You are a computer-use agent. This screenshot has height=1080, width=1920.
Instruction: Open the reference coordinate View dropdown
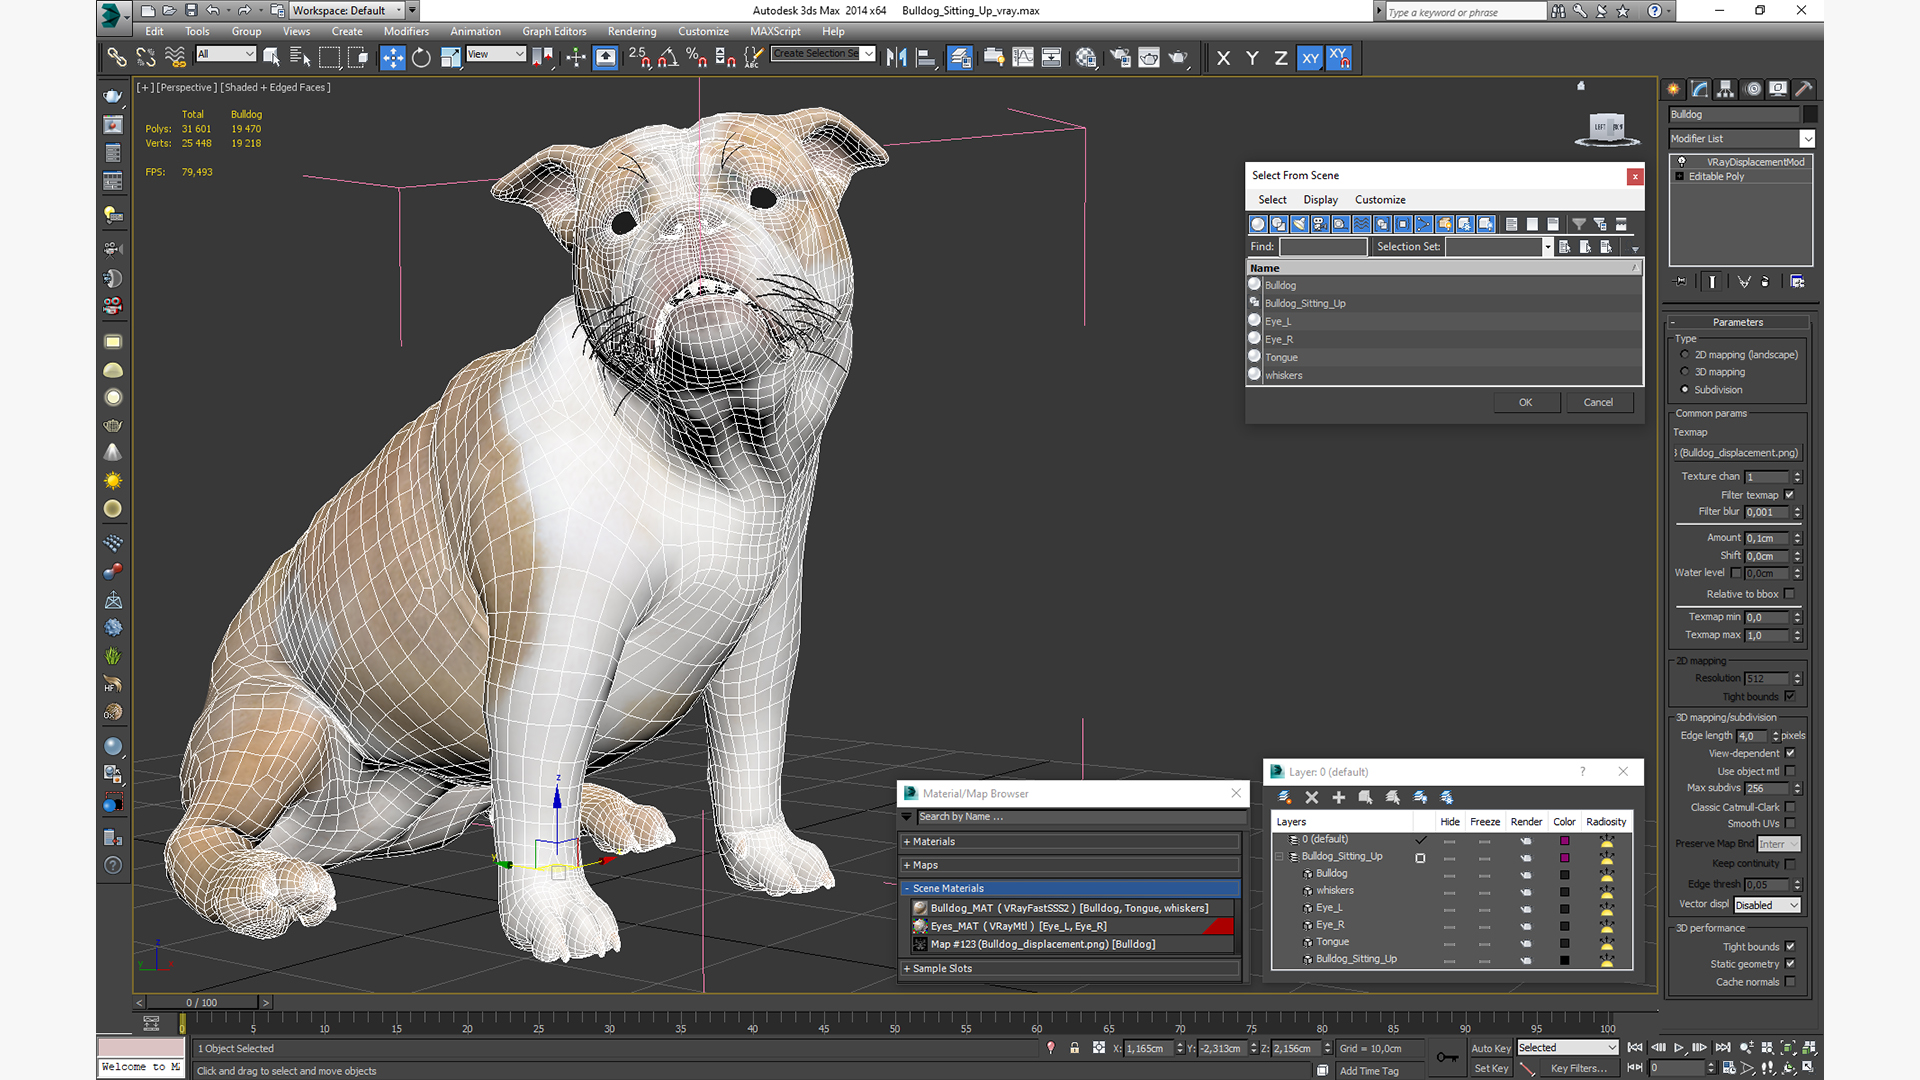(496, 54)
